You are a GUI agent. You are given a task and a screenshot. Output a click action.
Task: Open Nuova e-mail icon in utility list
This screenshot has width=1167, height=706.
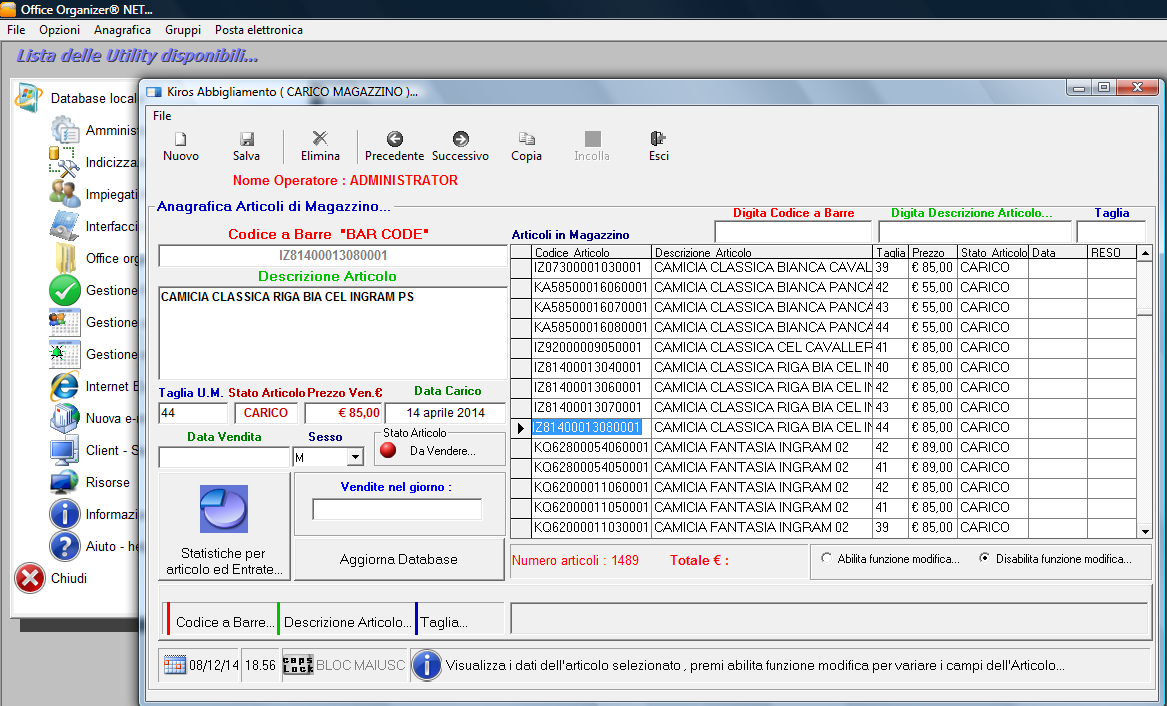[65, 418]
